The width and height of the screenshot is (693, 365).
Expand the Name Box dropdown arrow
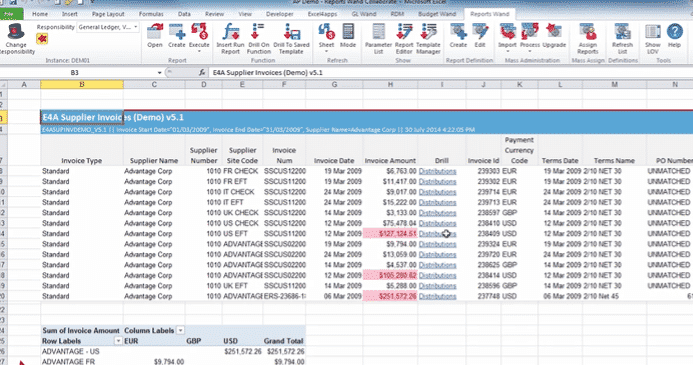tap(159, 72)
